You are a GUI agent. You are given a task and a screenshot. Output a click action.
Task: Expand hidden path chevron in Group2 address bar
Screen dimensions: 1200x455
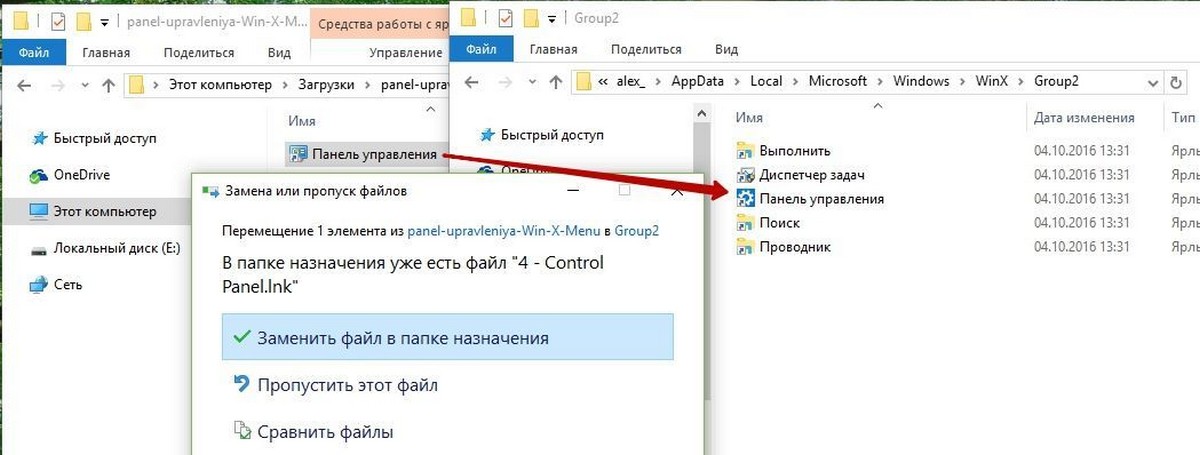point(604,82)
